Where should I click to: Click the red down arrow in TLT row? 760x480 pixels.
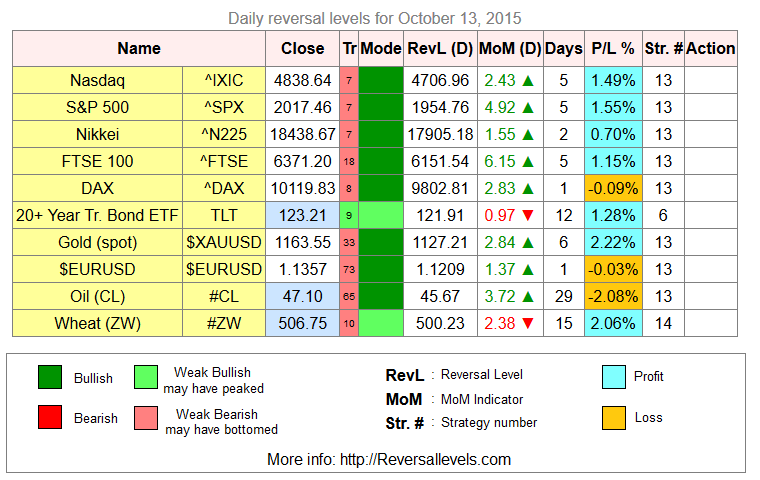[528, 215]
